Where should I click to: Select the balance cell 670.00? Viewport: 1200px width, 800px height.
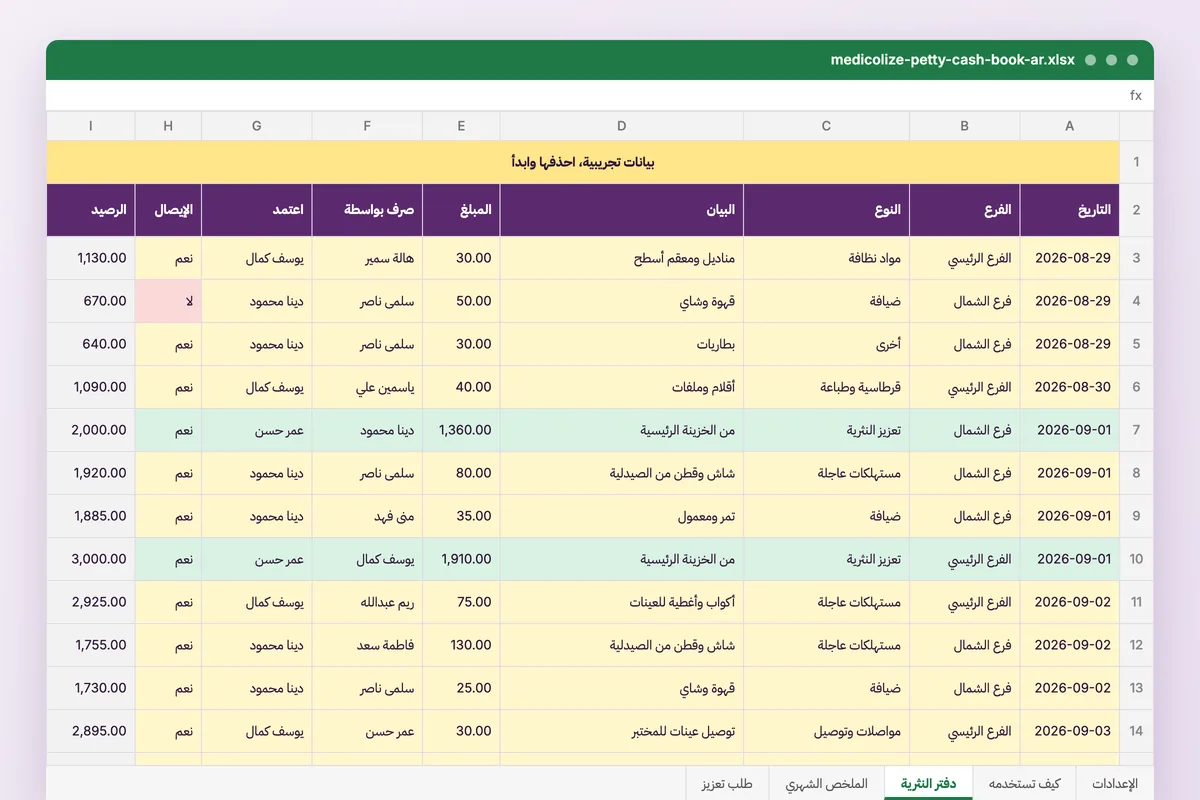click(x=91, y=301)
